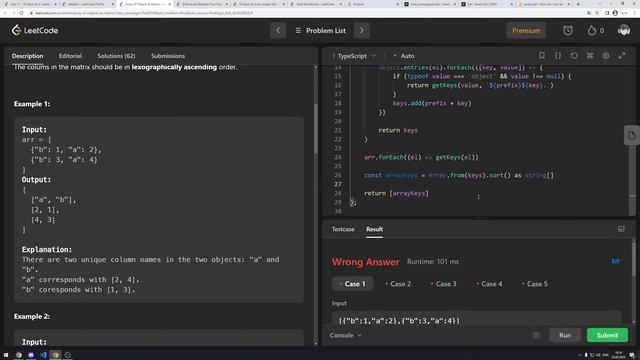This screenshot has width=640, height=360.
Task: Click the format code braces icon
Action: (558, 56)
